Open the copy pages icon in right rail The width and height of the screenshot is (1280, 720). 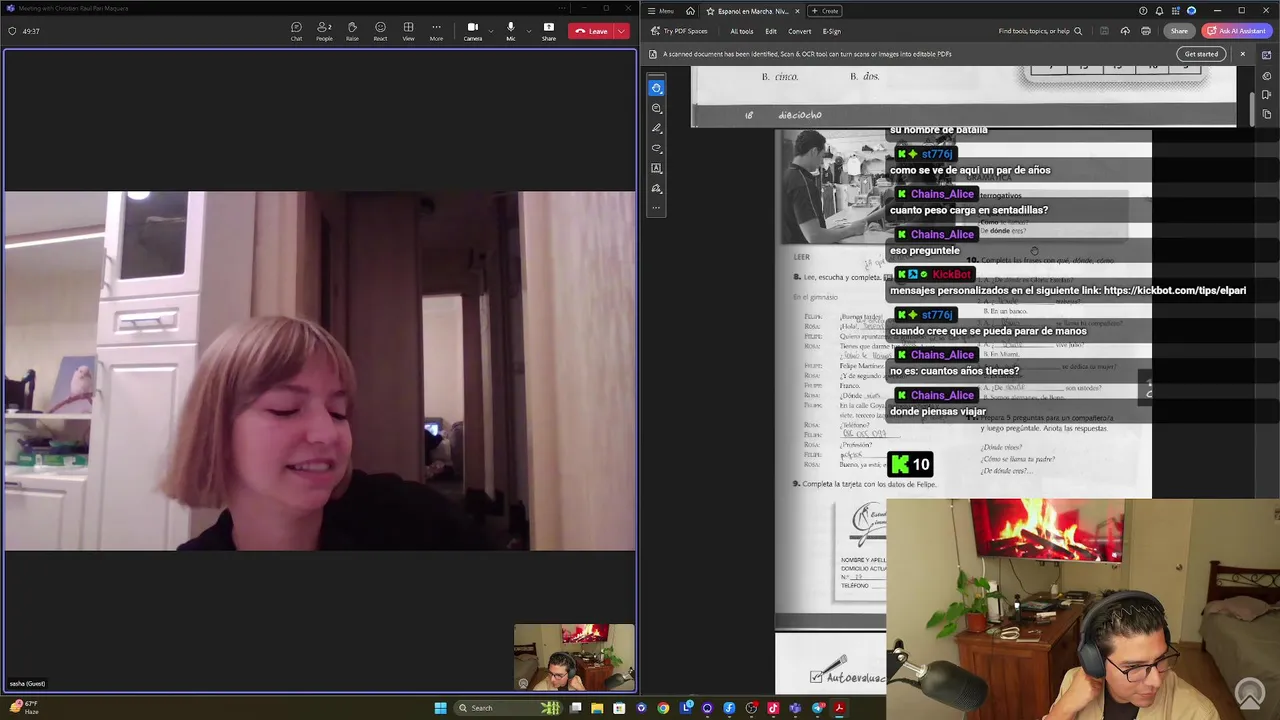[1266, 114]
